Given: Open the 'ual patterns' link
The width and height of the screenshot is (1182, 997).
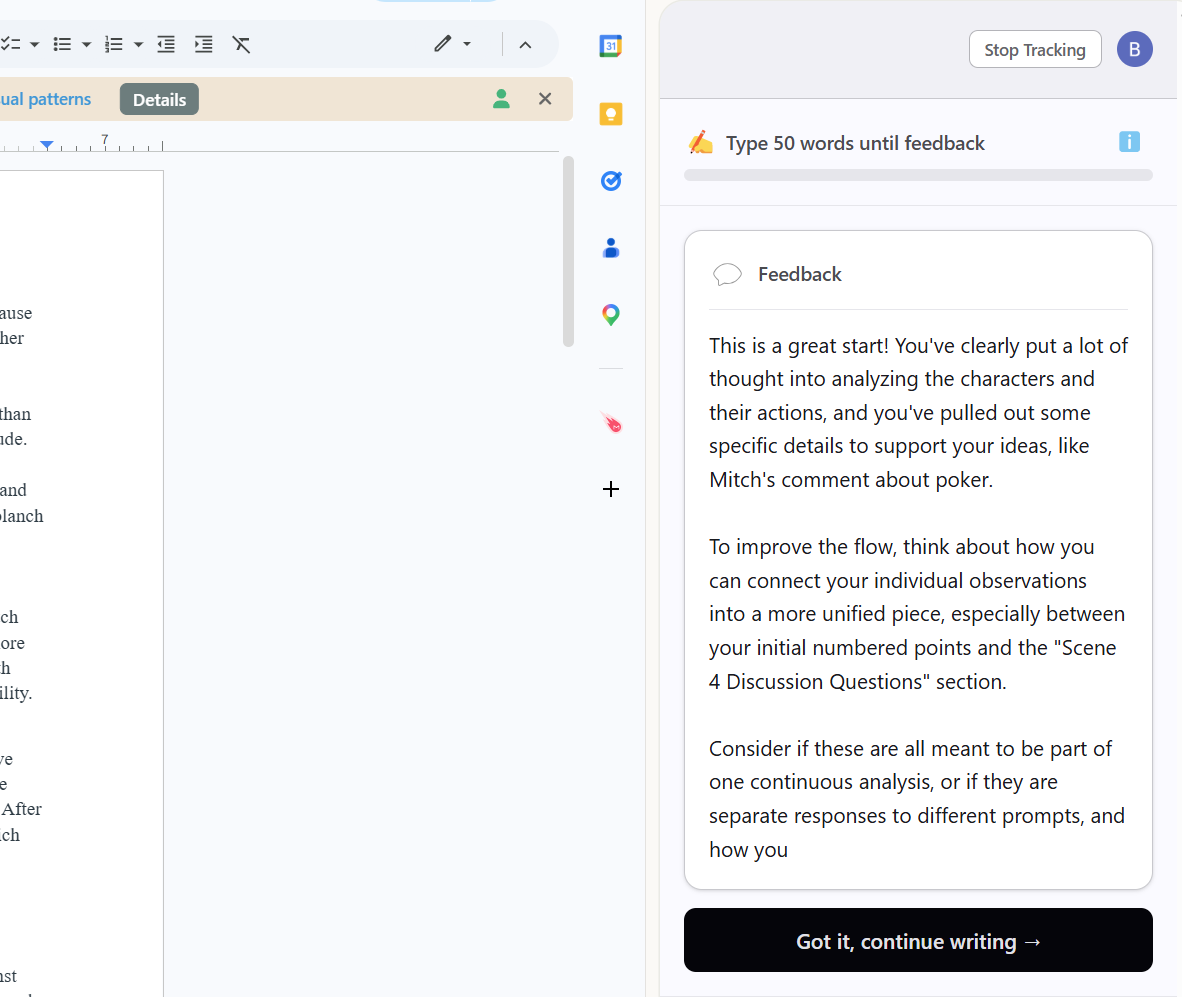Looking at the screenshot, I should click(x=45, y=99).
